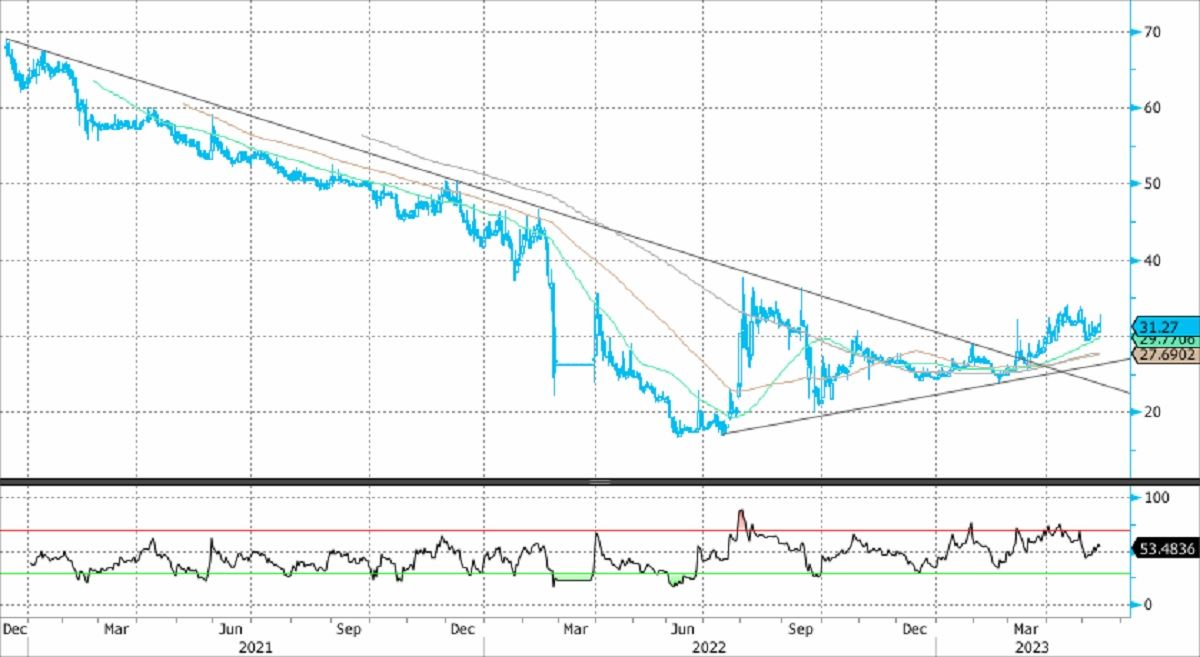Click the 40 price axis label
This screenshot has width=1200, height=657.
(1152, 260)
